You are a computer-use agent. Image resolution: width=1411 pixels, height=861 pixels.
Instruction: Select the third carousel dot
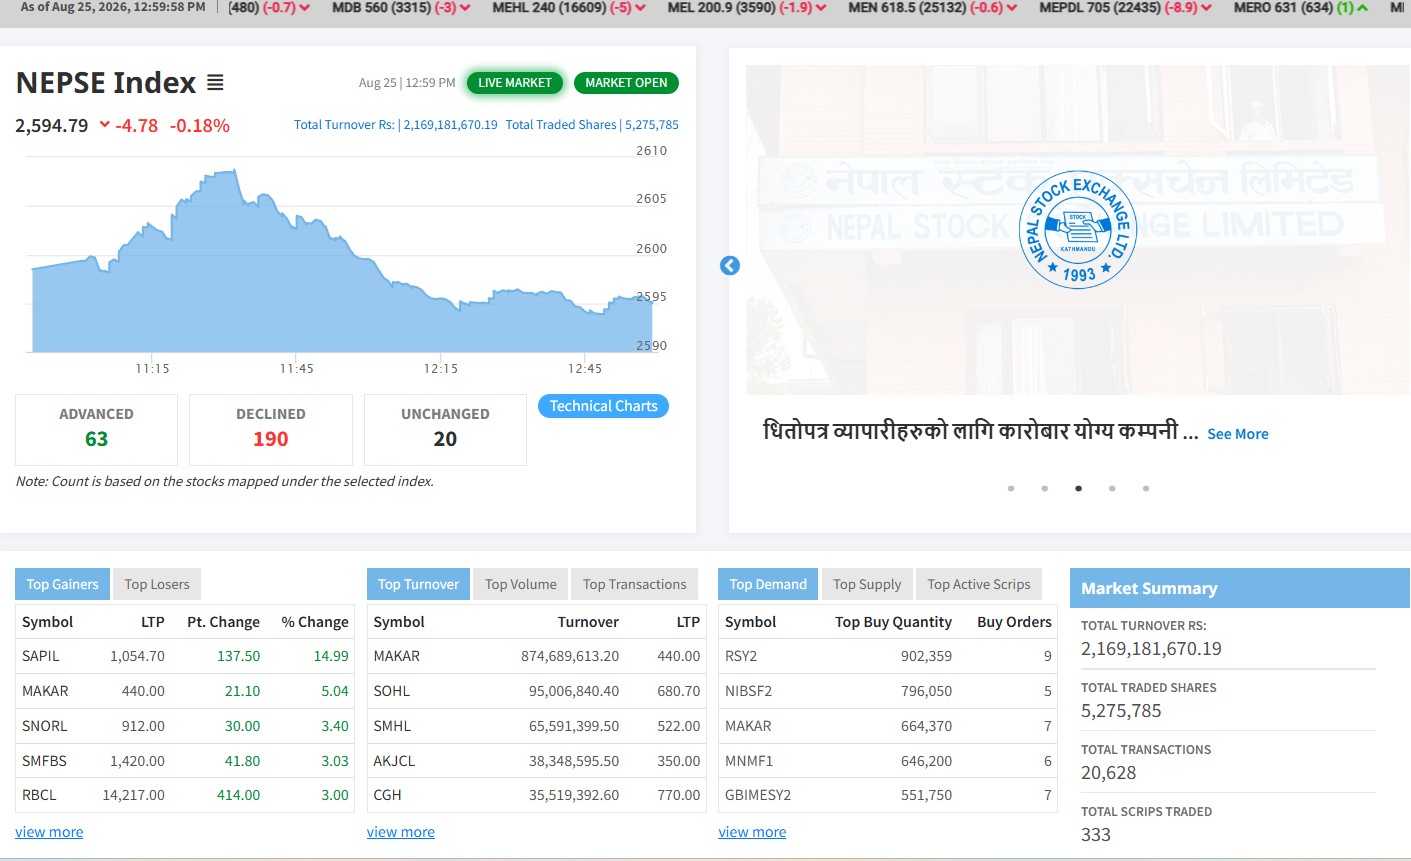[1078, 489]
